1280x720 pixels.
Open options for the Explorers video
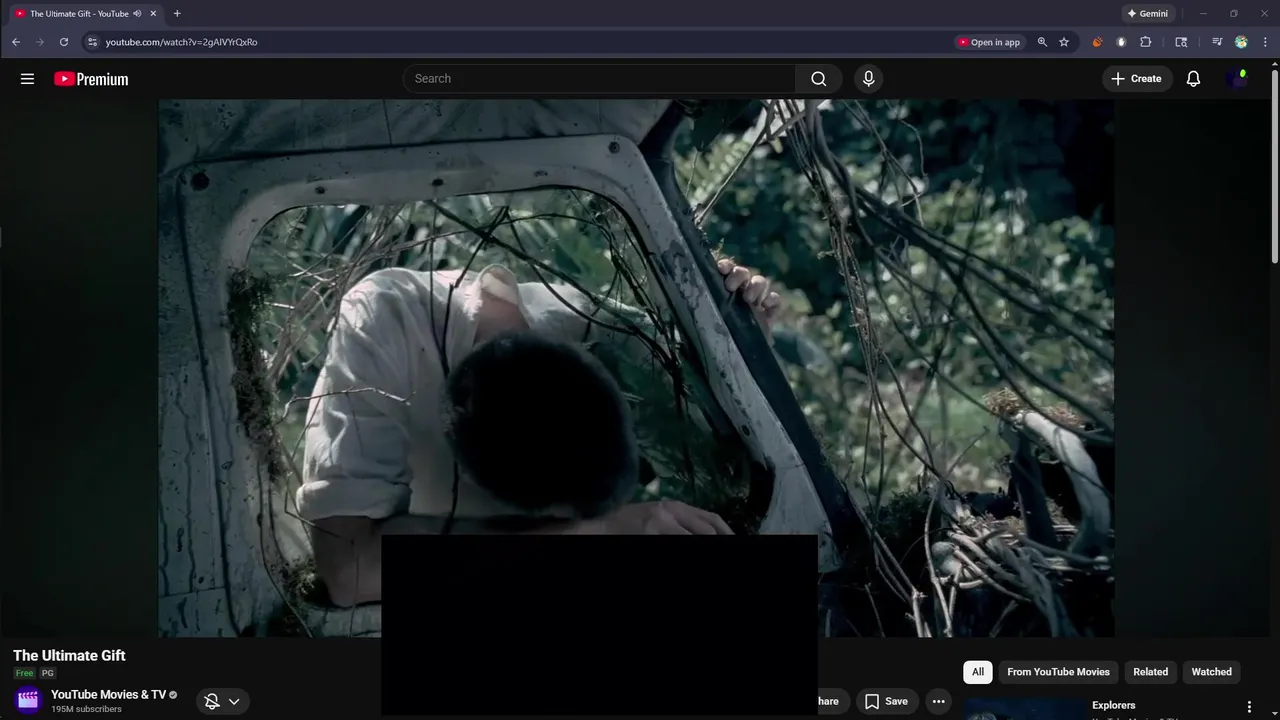1248,707
